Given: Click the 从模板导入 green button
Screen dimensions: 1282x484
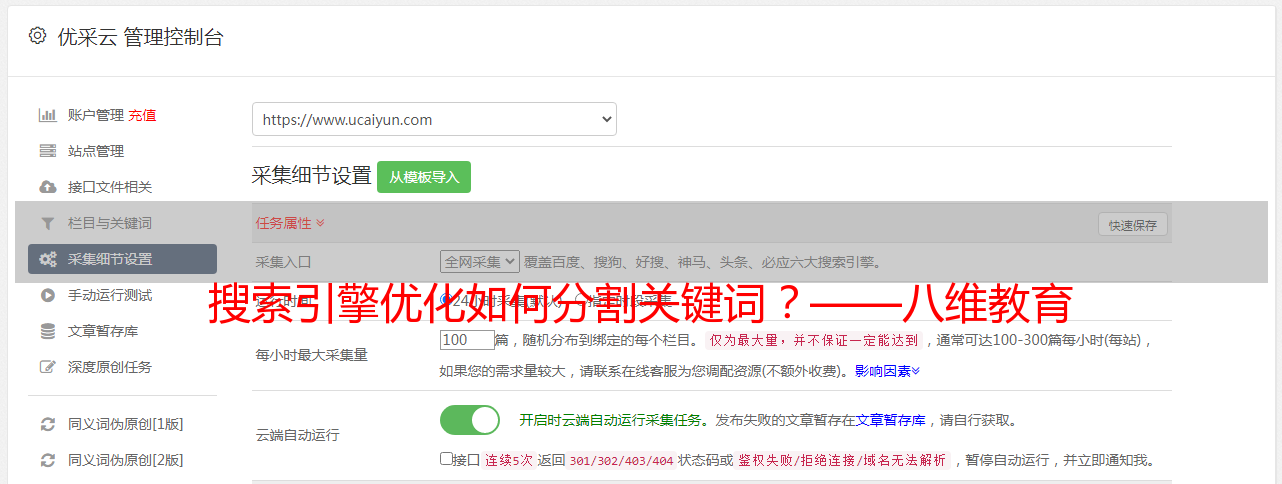Looking at the screenshot, I should (424, 177).
